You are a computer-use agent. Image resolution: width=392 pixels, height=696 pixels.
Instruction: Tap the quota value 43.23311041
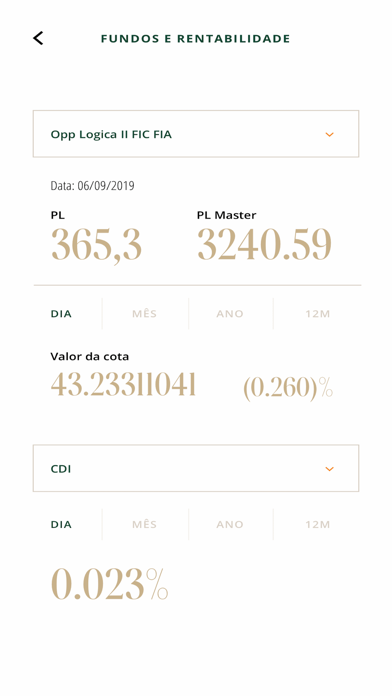coord(123,384)
